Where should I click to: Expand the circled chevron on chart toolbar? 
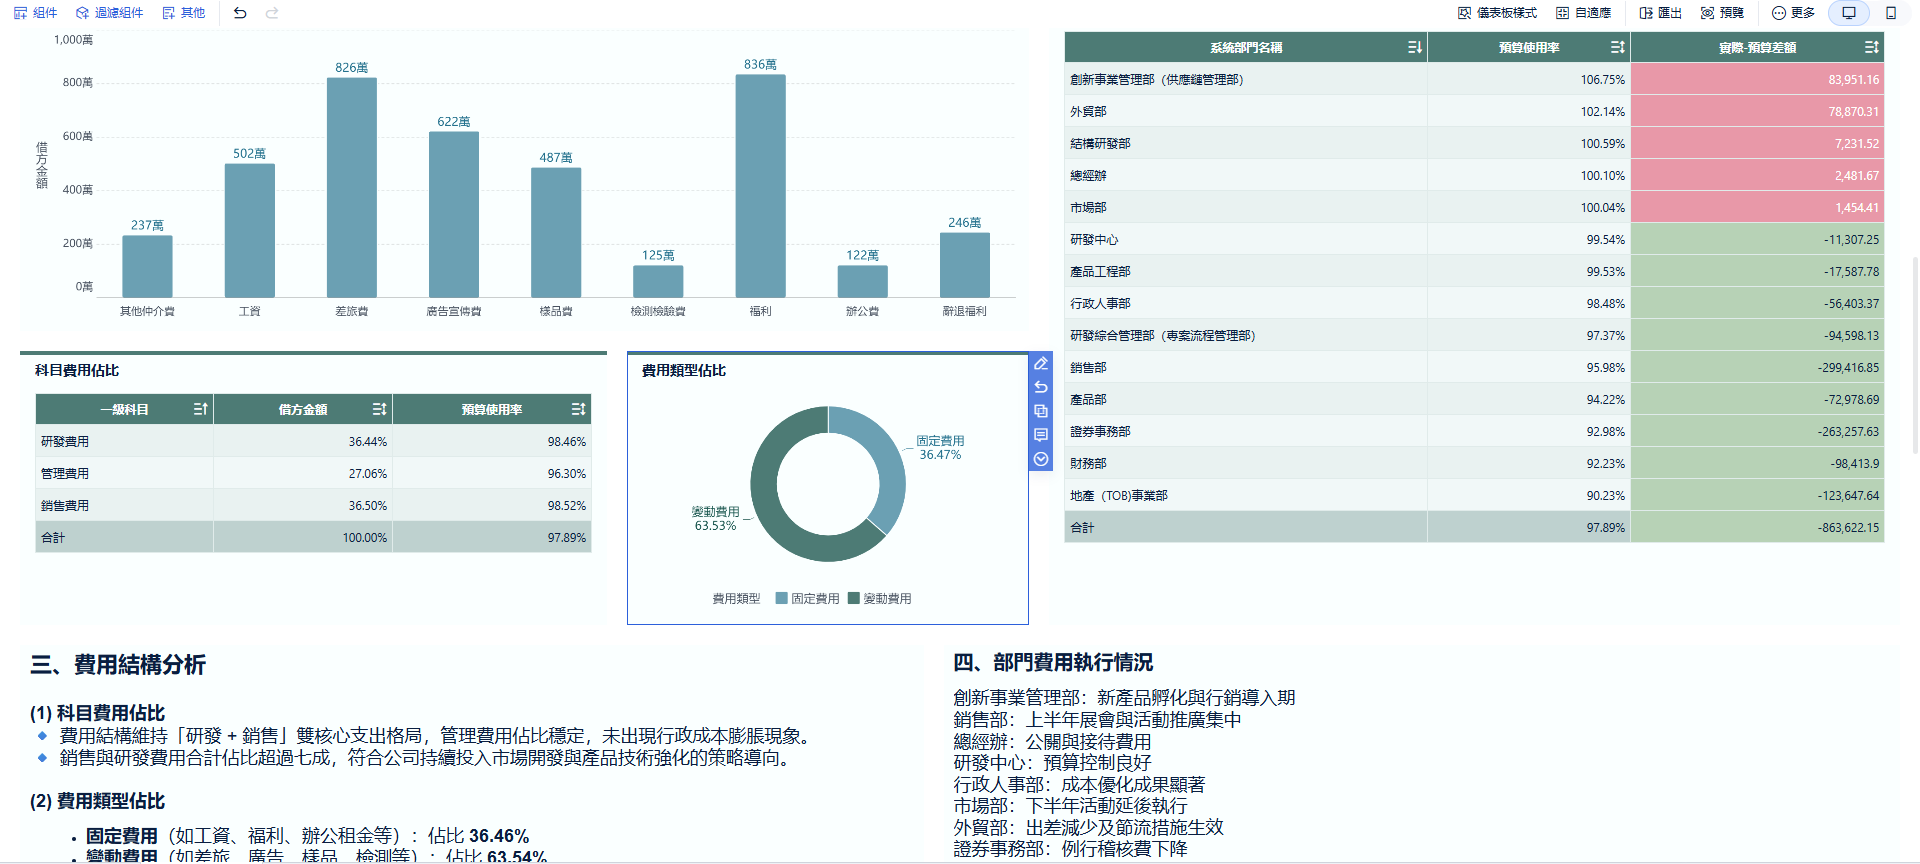(1041, 459)
